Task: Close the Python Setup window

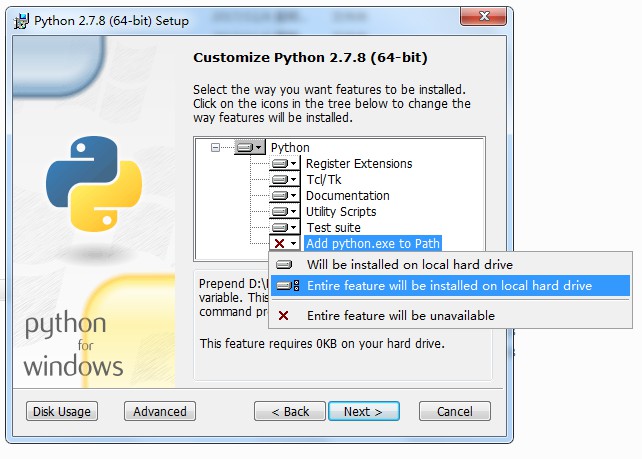Action: (x=484, y=16)
